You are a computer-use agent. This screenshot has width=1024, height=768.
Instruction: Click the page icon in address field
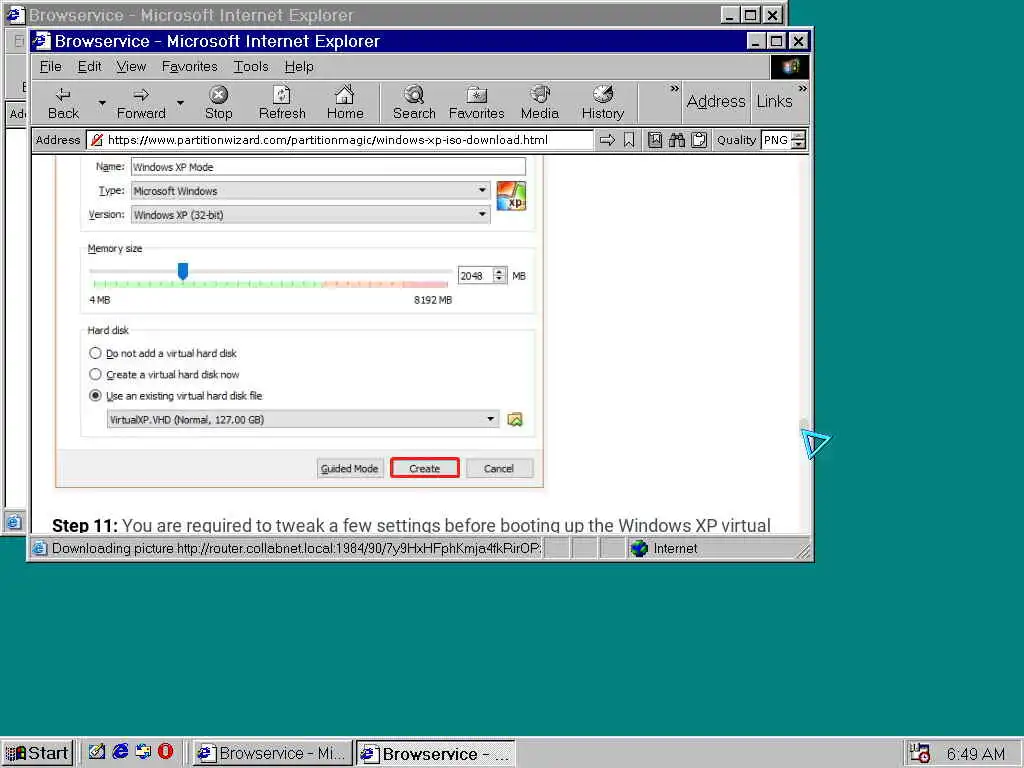click(97, 140)
